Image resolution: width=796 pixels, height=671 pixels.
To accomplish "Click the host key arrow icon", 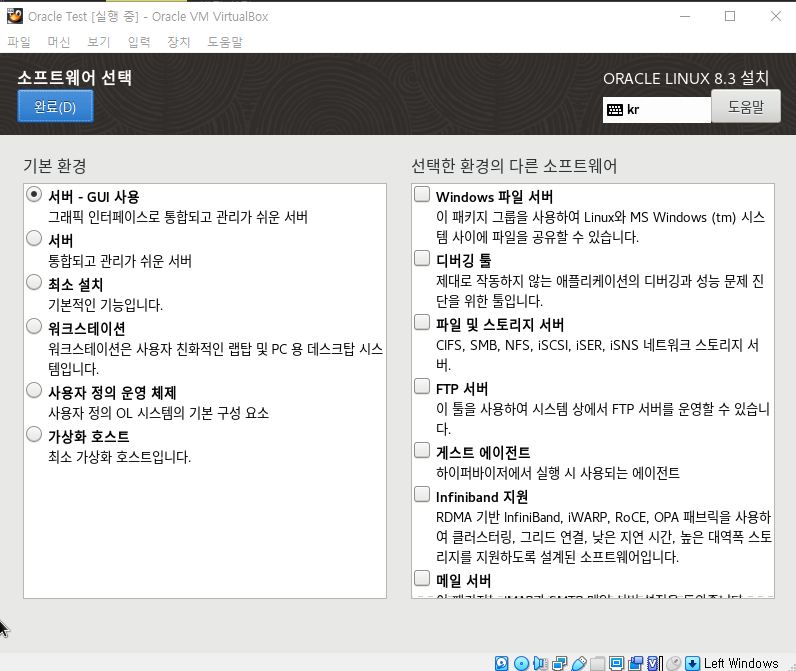I will (x=692, y=663).
